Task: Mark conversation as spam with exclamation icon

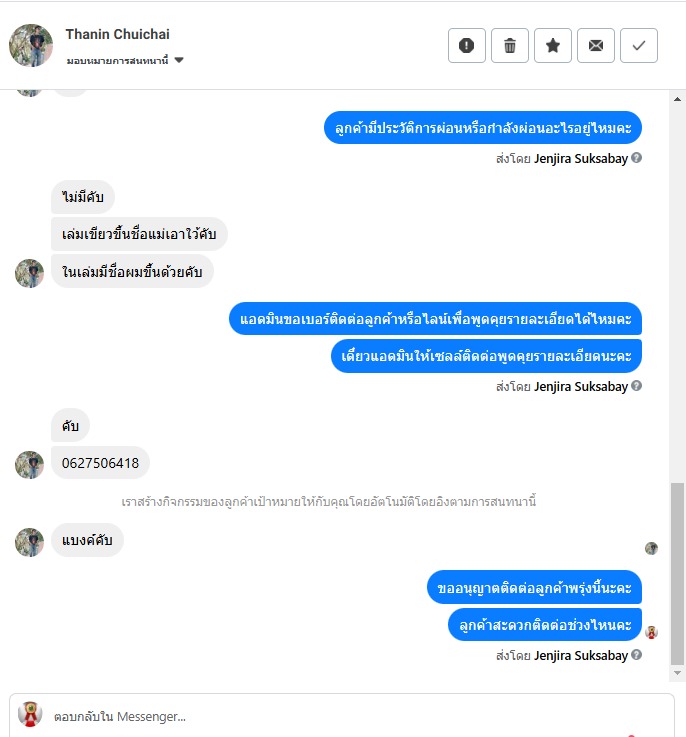Action: [x=466, y=46]
